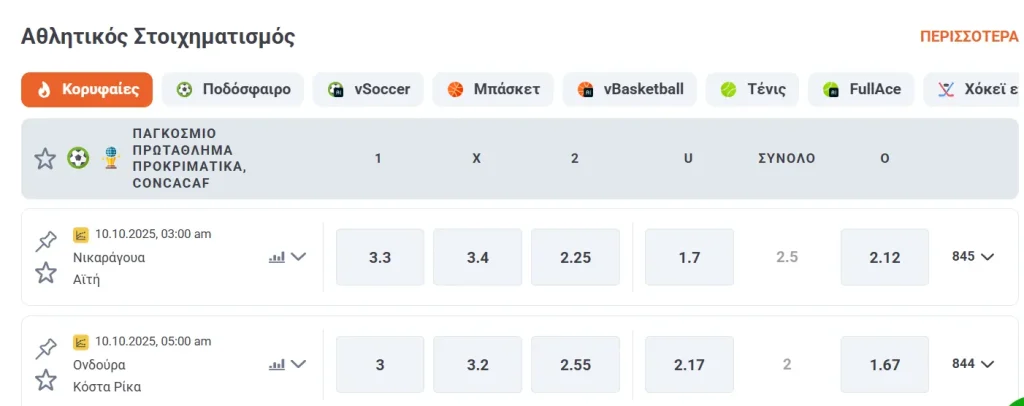The image size is (1024, 406).
Task: Open the Μπάσκετ sport tab
Action: 493,89
